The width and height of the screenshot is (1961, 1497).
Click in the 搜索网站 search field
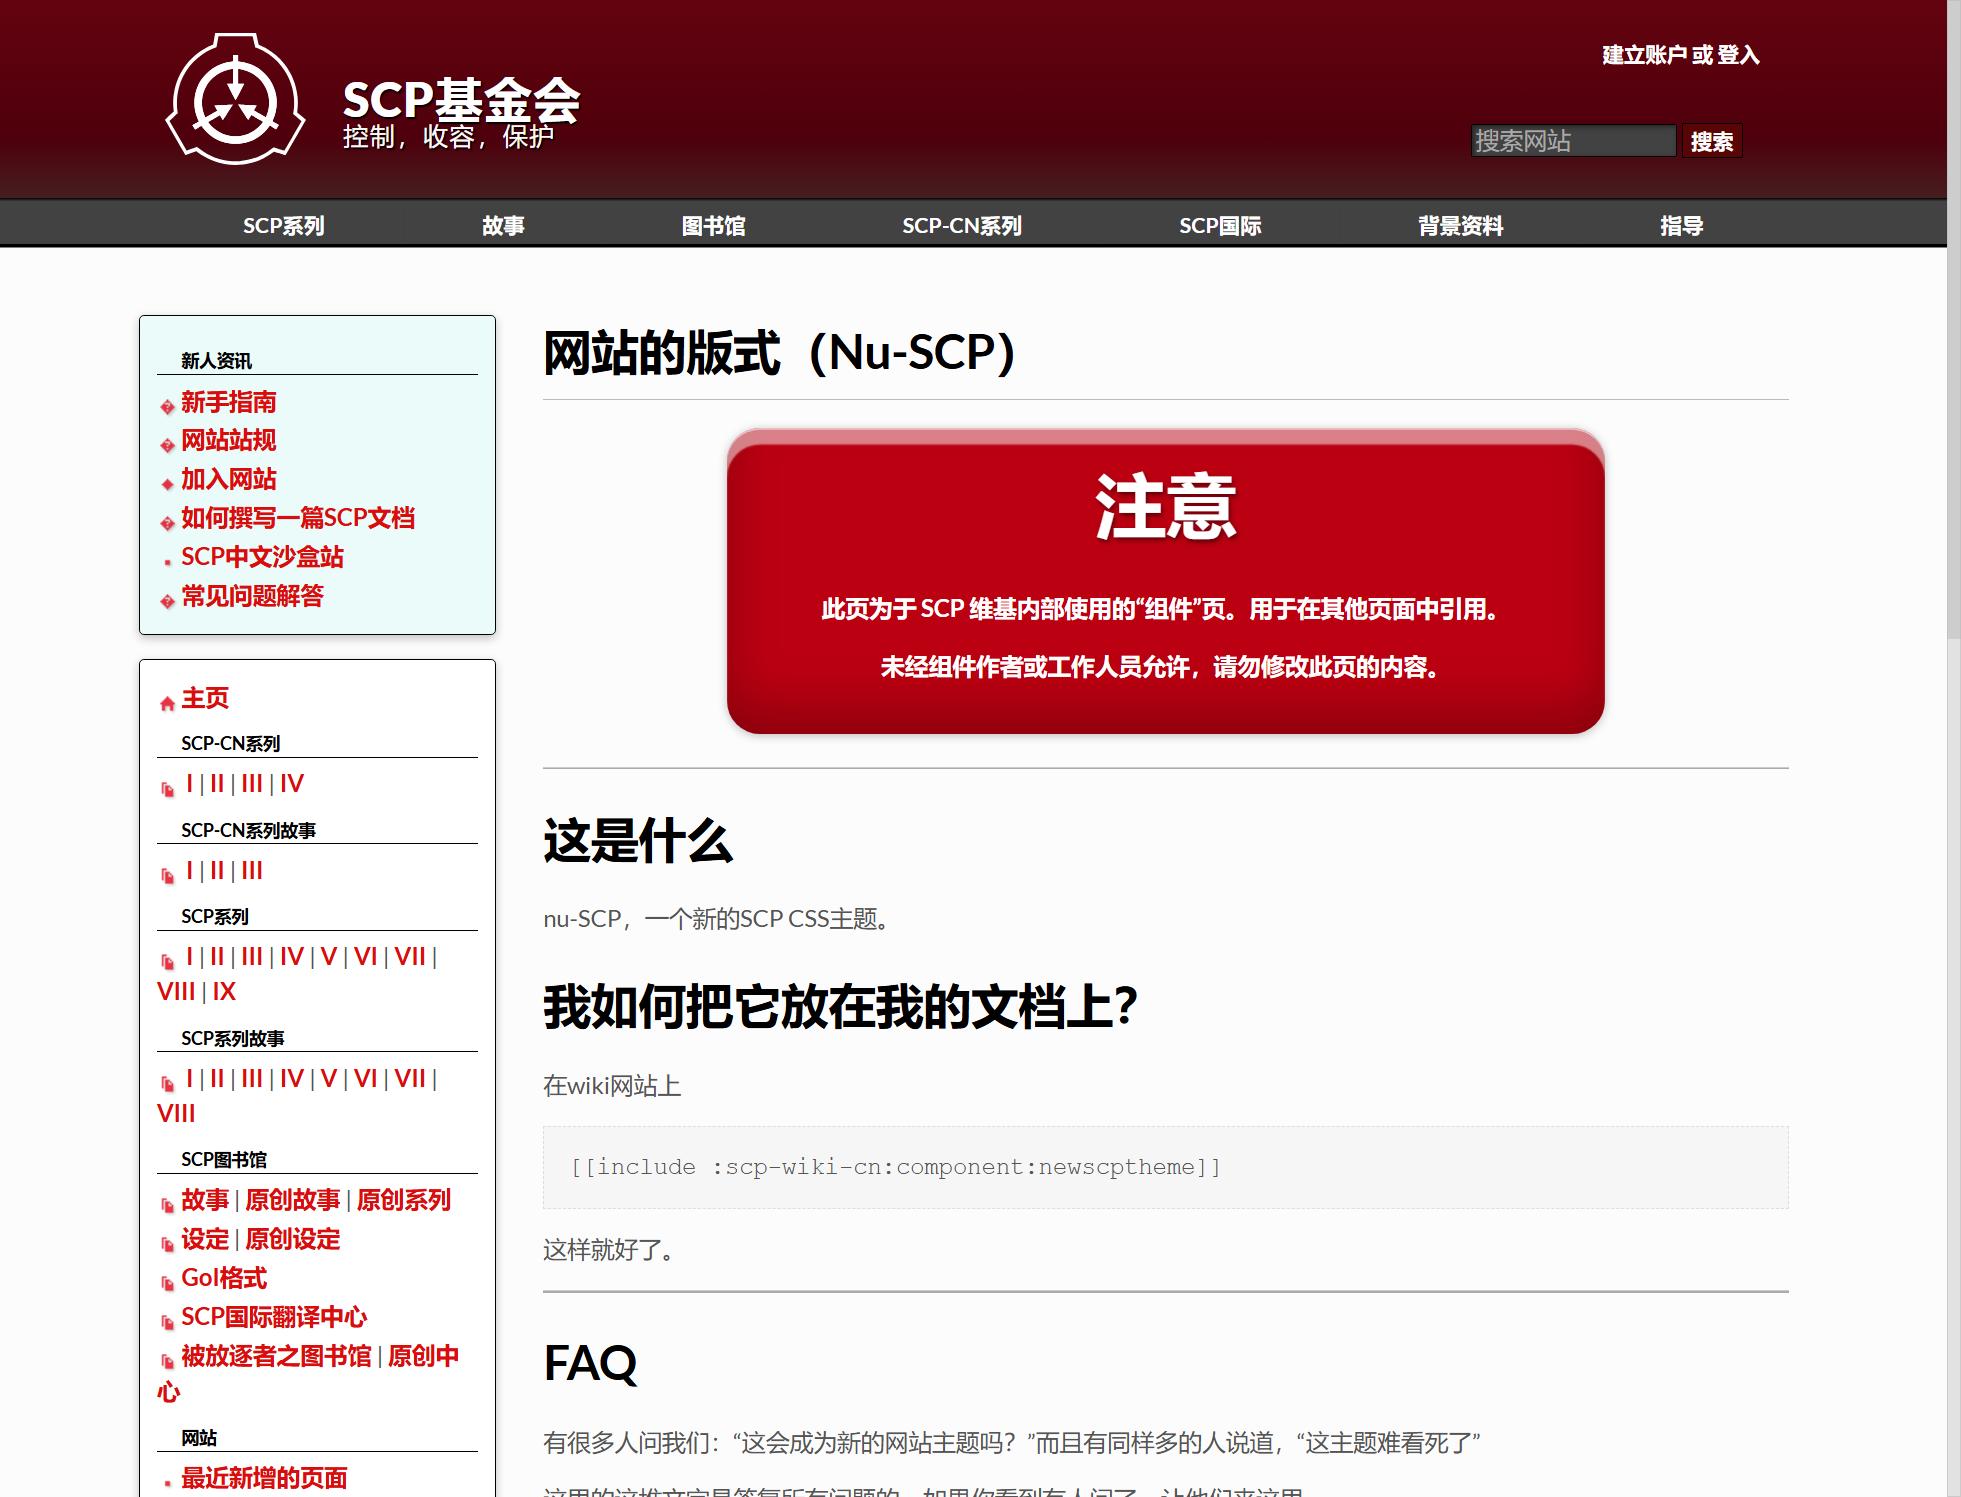[1572, 141]
